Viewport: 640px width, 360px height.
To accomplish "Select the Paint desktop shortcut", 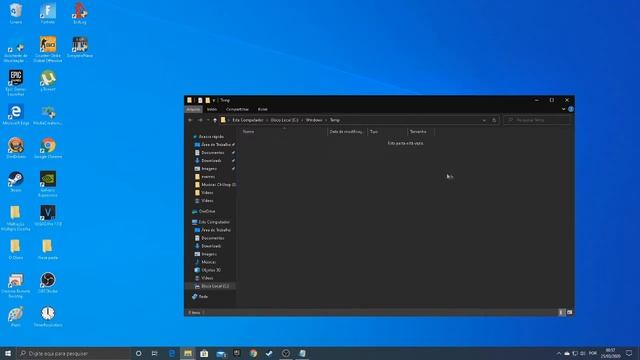I will [16, 316].
